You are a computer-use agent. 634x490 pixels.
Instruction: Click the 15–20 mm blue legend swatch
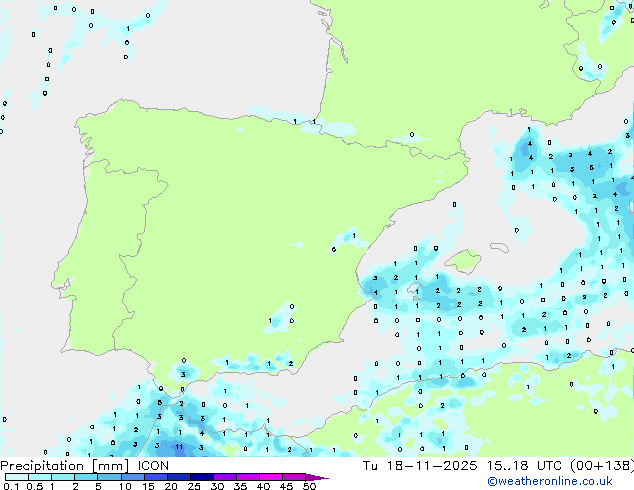[x=155, y=477]
